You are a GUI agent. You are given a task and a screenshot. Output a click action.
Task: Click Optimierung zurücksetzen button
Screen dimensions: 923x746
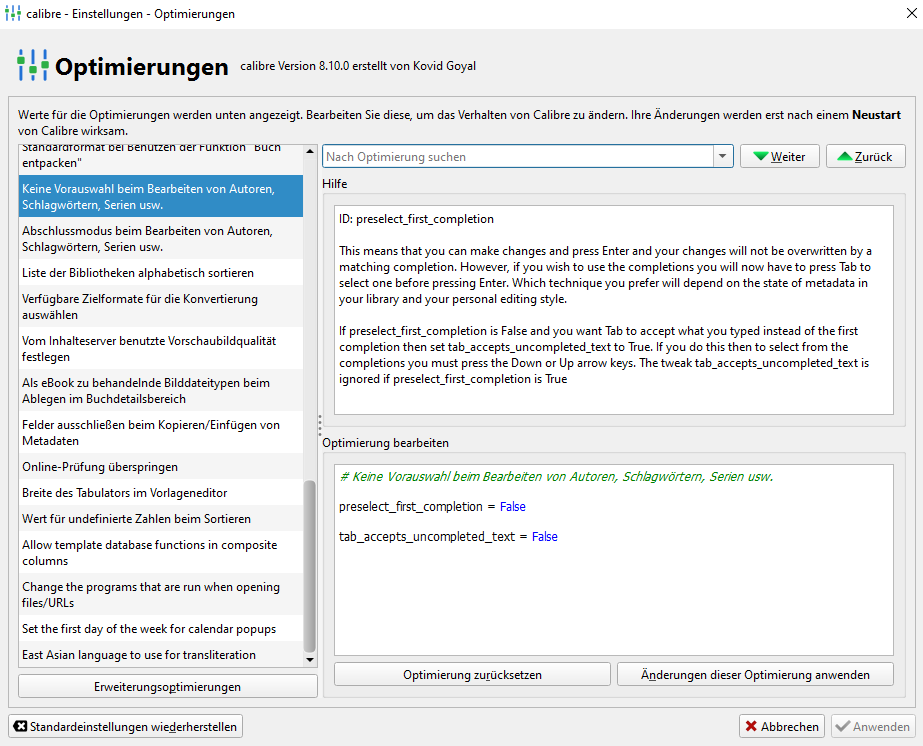472,675
